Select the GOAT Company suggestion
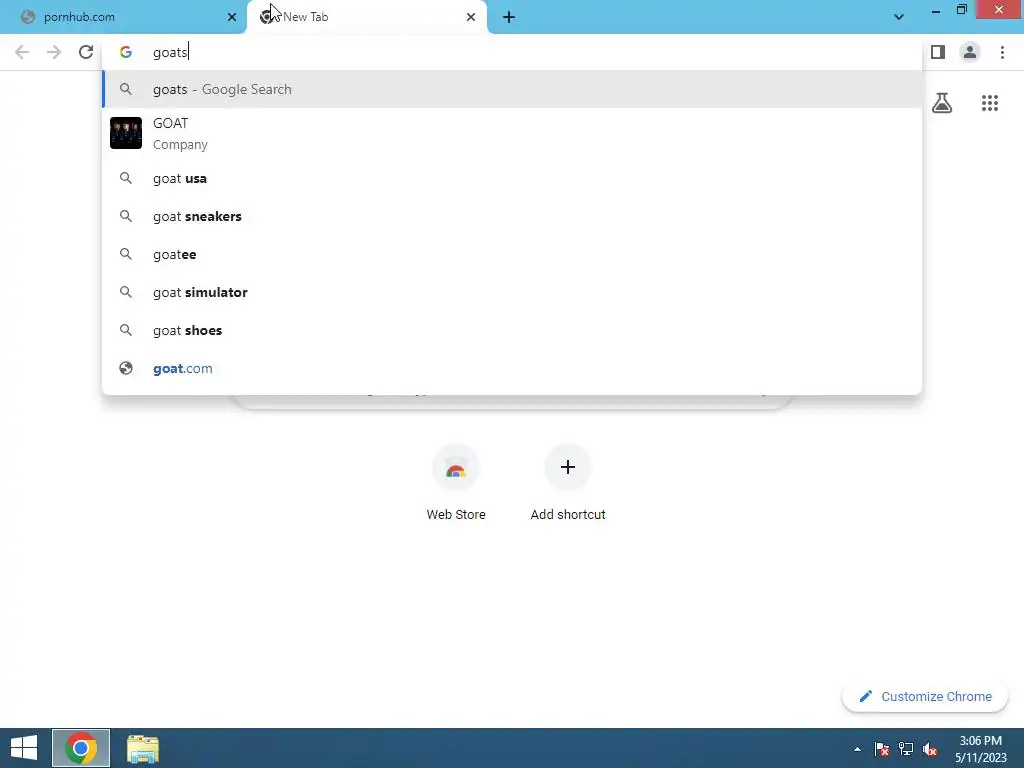The width and height of the screenshot is (1024, 768). click(512, 133)
